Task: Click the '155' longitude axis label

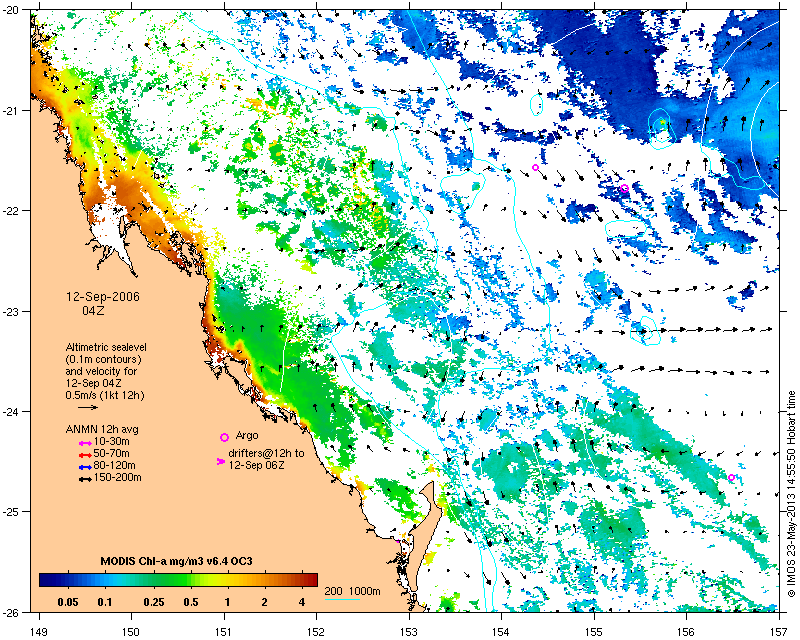Action: tap(594, 632)
